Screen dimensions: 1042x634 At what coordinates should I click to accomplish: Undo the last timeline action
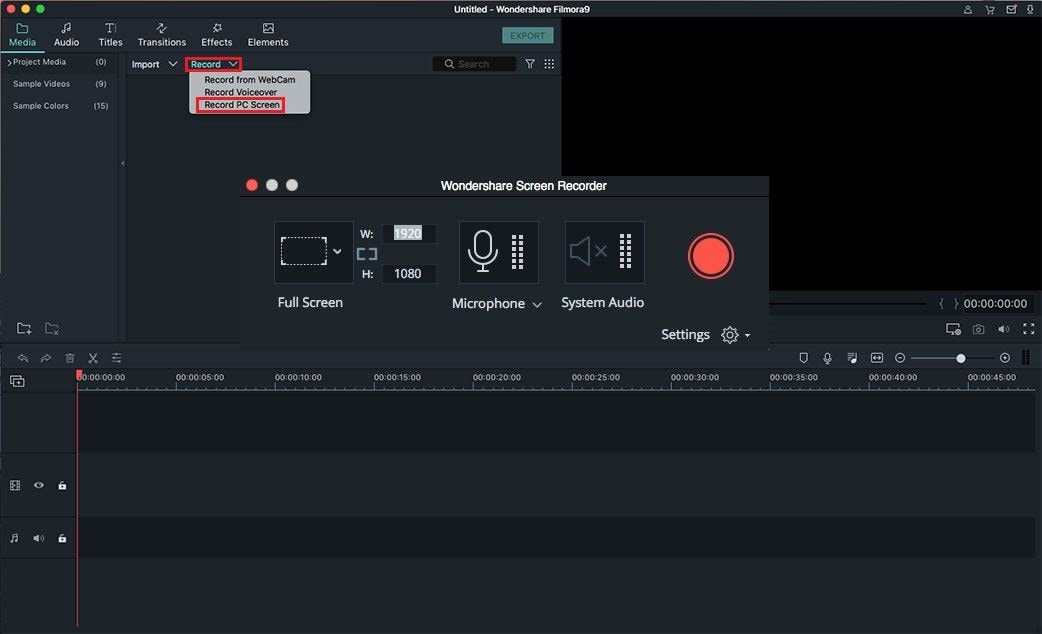click(x=23, y=358)
